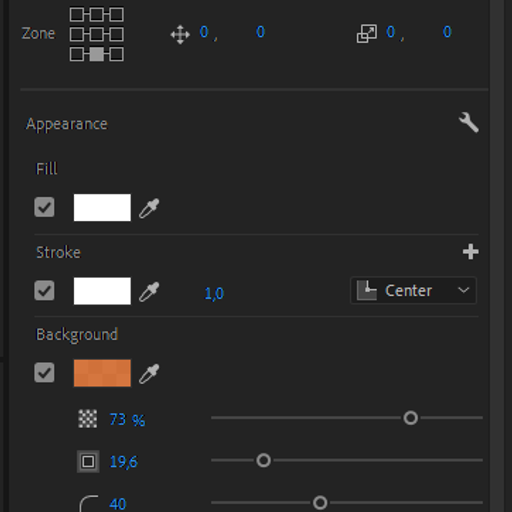Open the orange background color swatch

102,373
